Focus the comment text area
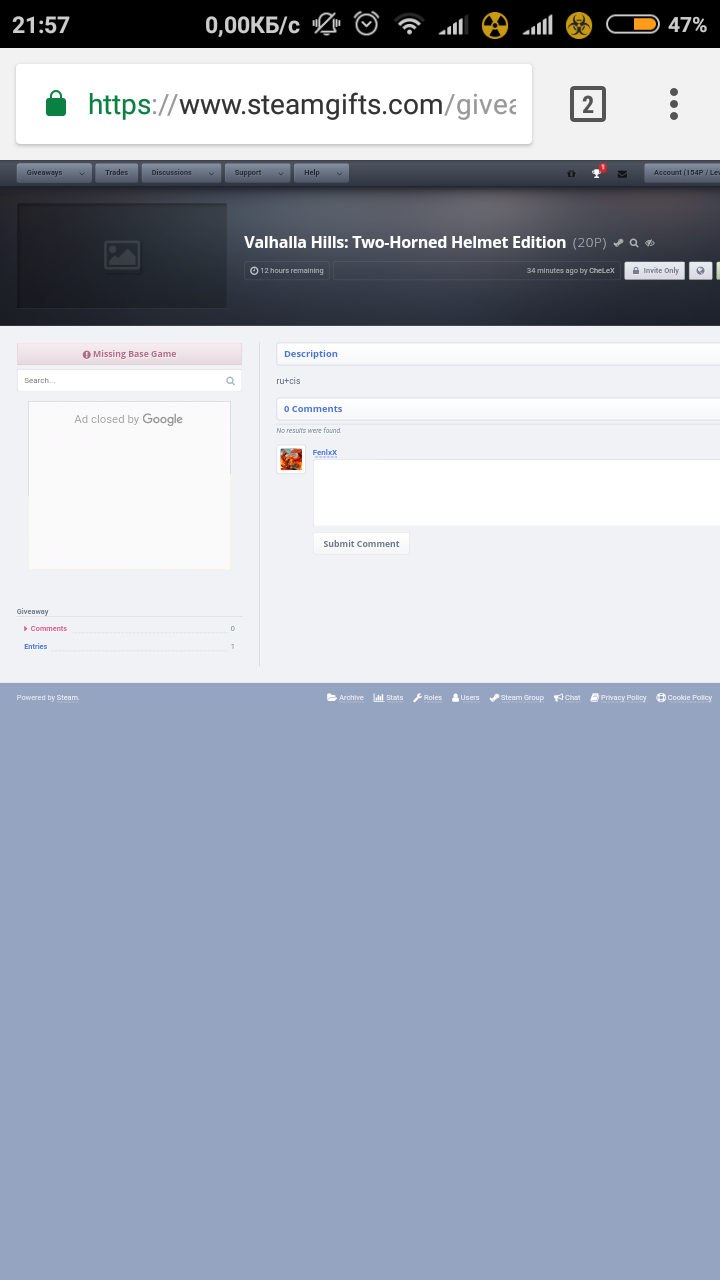Image resolution: width=720 pixels, height=1280 pixels. pos(516,493)
